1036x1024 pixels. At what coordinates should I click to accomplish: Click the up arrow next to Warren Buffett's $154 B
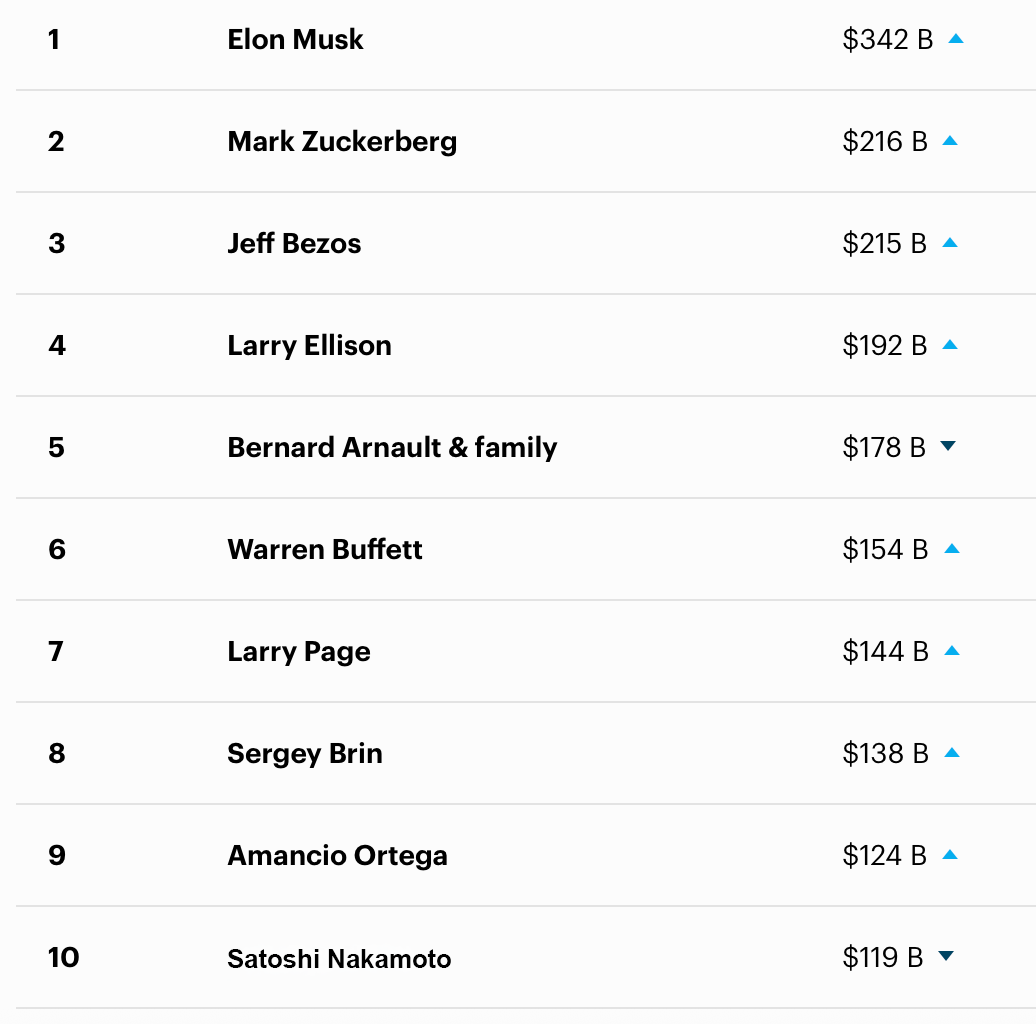pos(951,549)
